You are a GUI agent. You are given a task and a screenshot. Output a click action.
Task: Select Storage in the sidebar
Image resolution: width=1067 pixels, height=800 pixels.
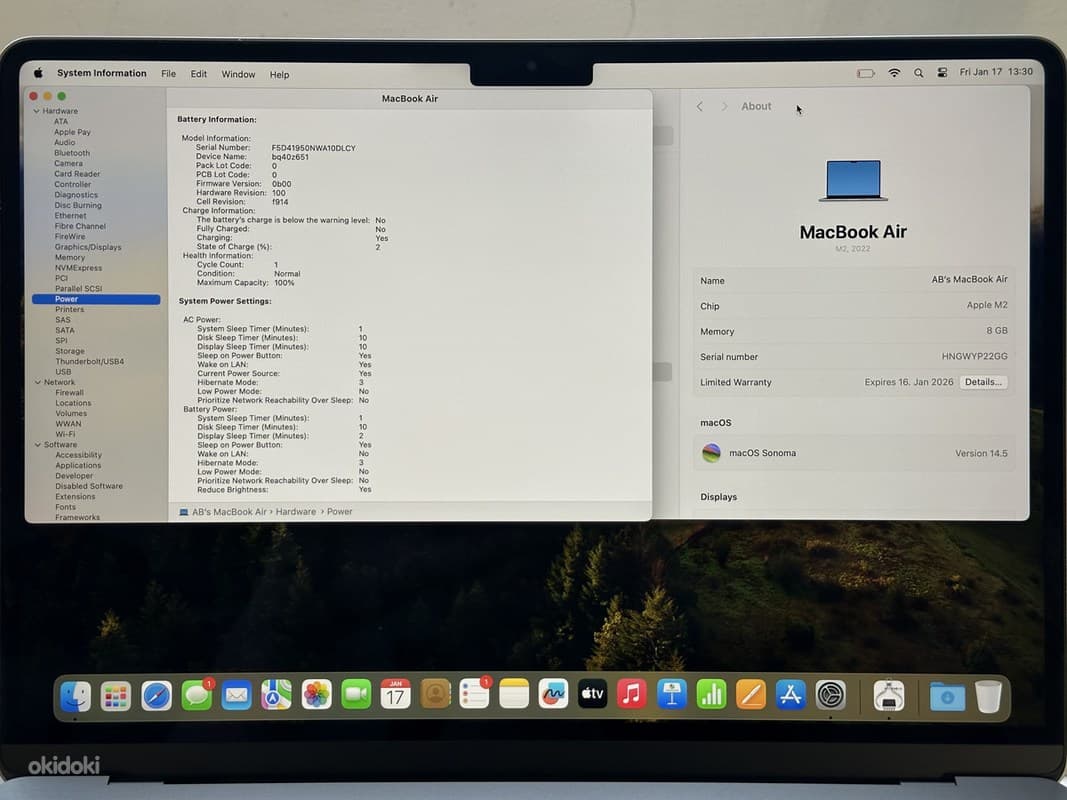70,351
